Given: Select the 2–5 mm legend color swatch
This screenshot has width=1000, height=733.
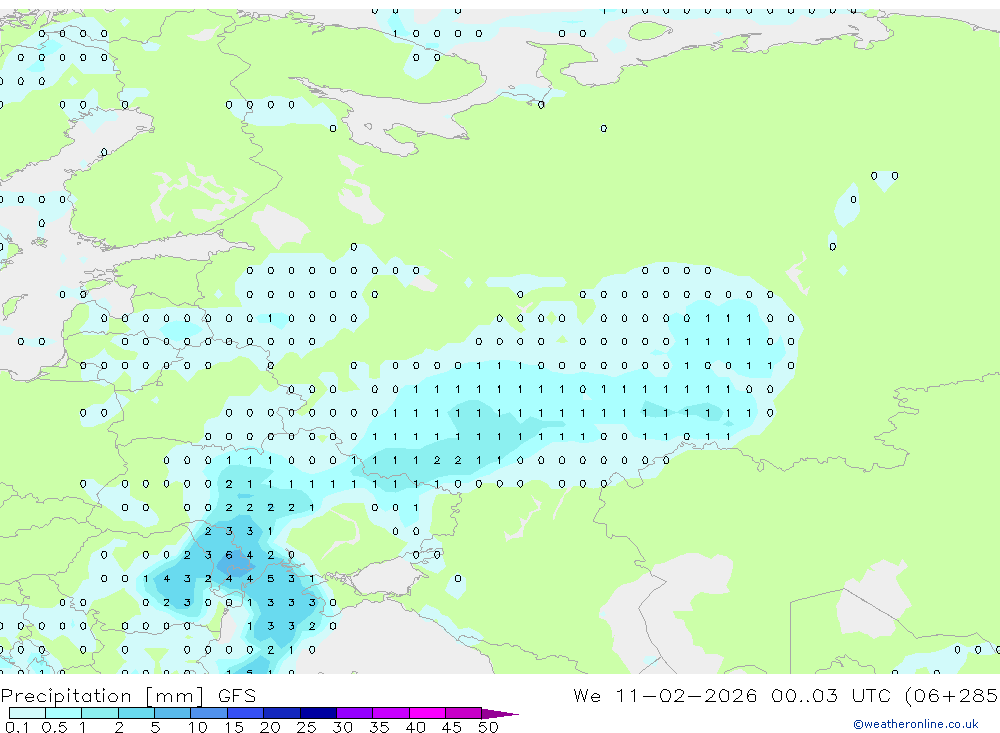Looking at the screenshot, I should (x=136, y=713).
